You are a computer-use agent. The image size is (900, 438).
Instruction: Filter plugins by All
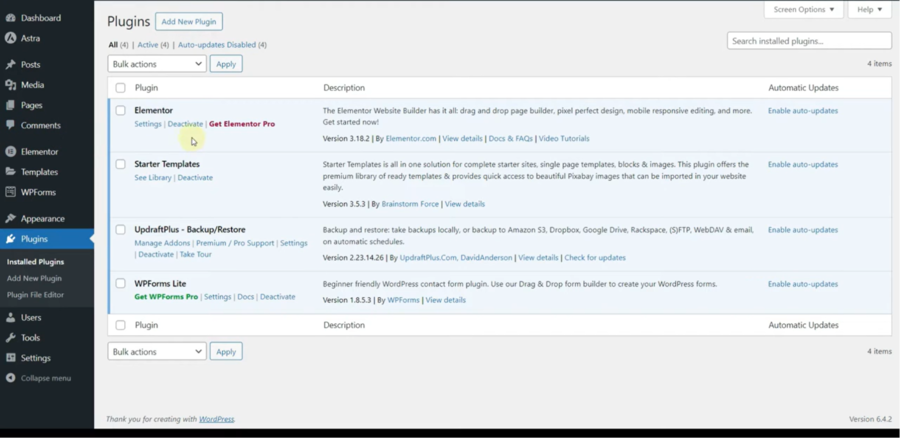[x=113, y=45]
